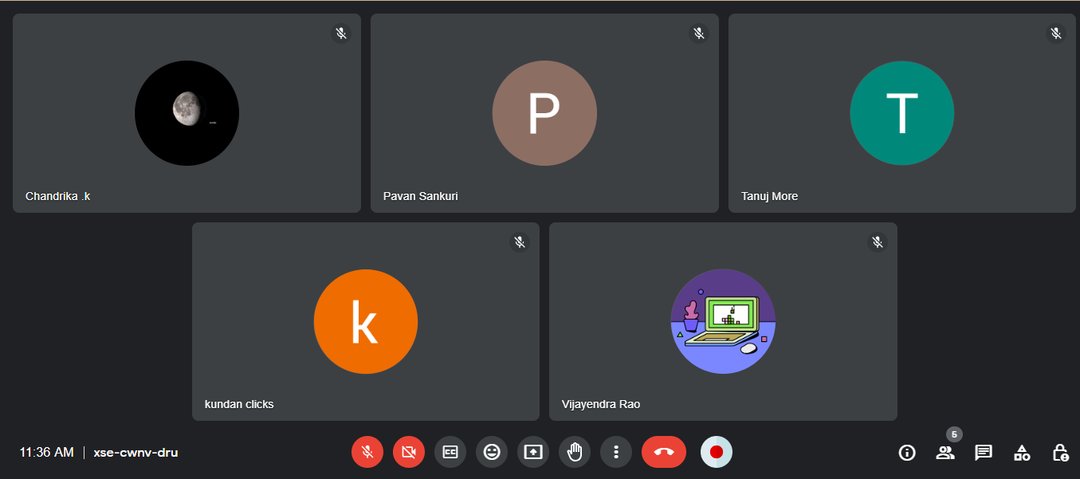Click the muted mic icon on Pavan Sankuri tile
1080x479 pixels.
[698, 33]
